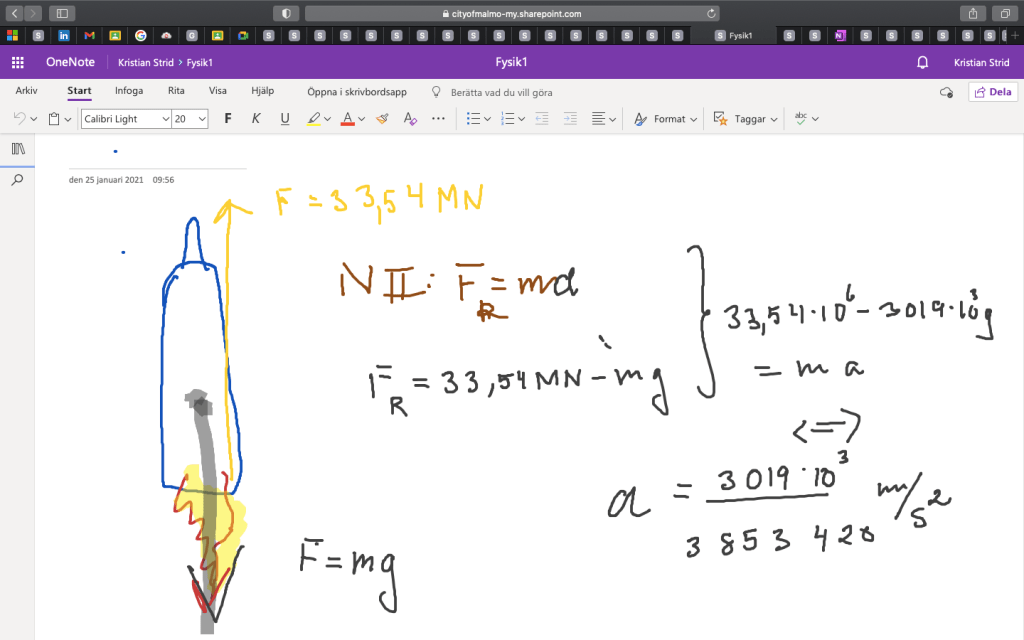Open the notifications bell

point(922,62)
